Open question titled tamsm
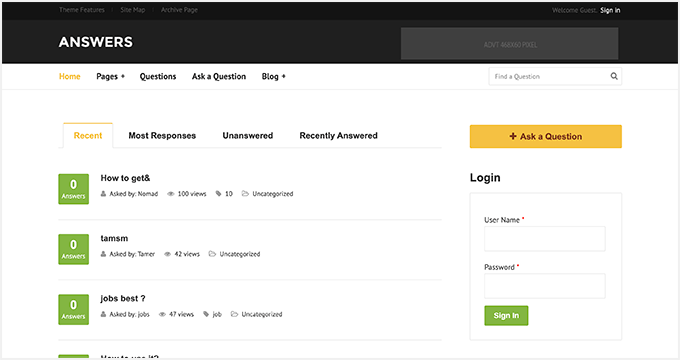The height and width of the screenshot is (360, 680). [114, 238]
